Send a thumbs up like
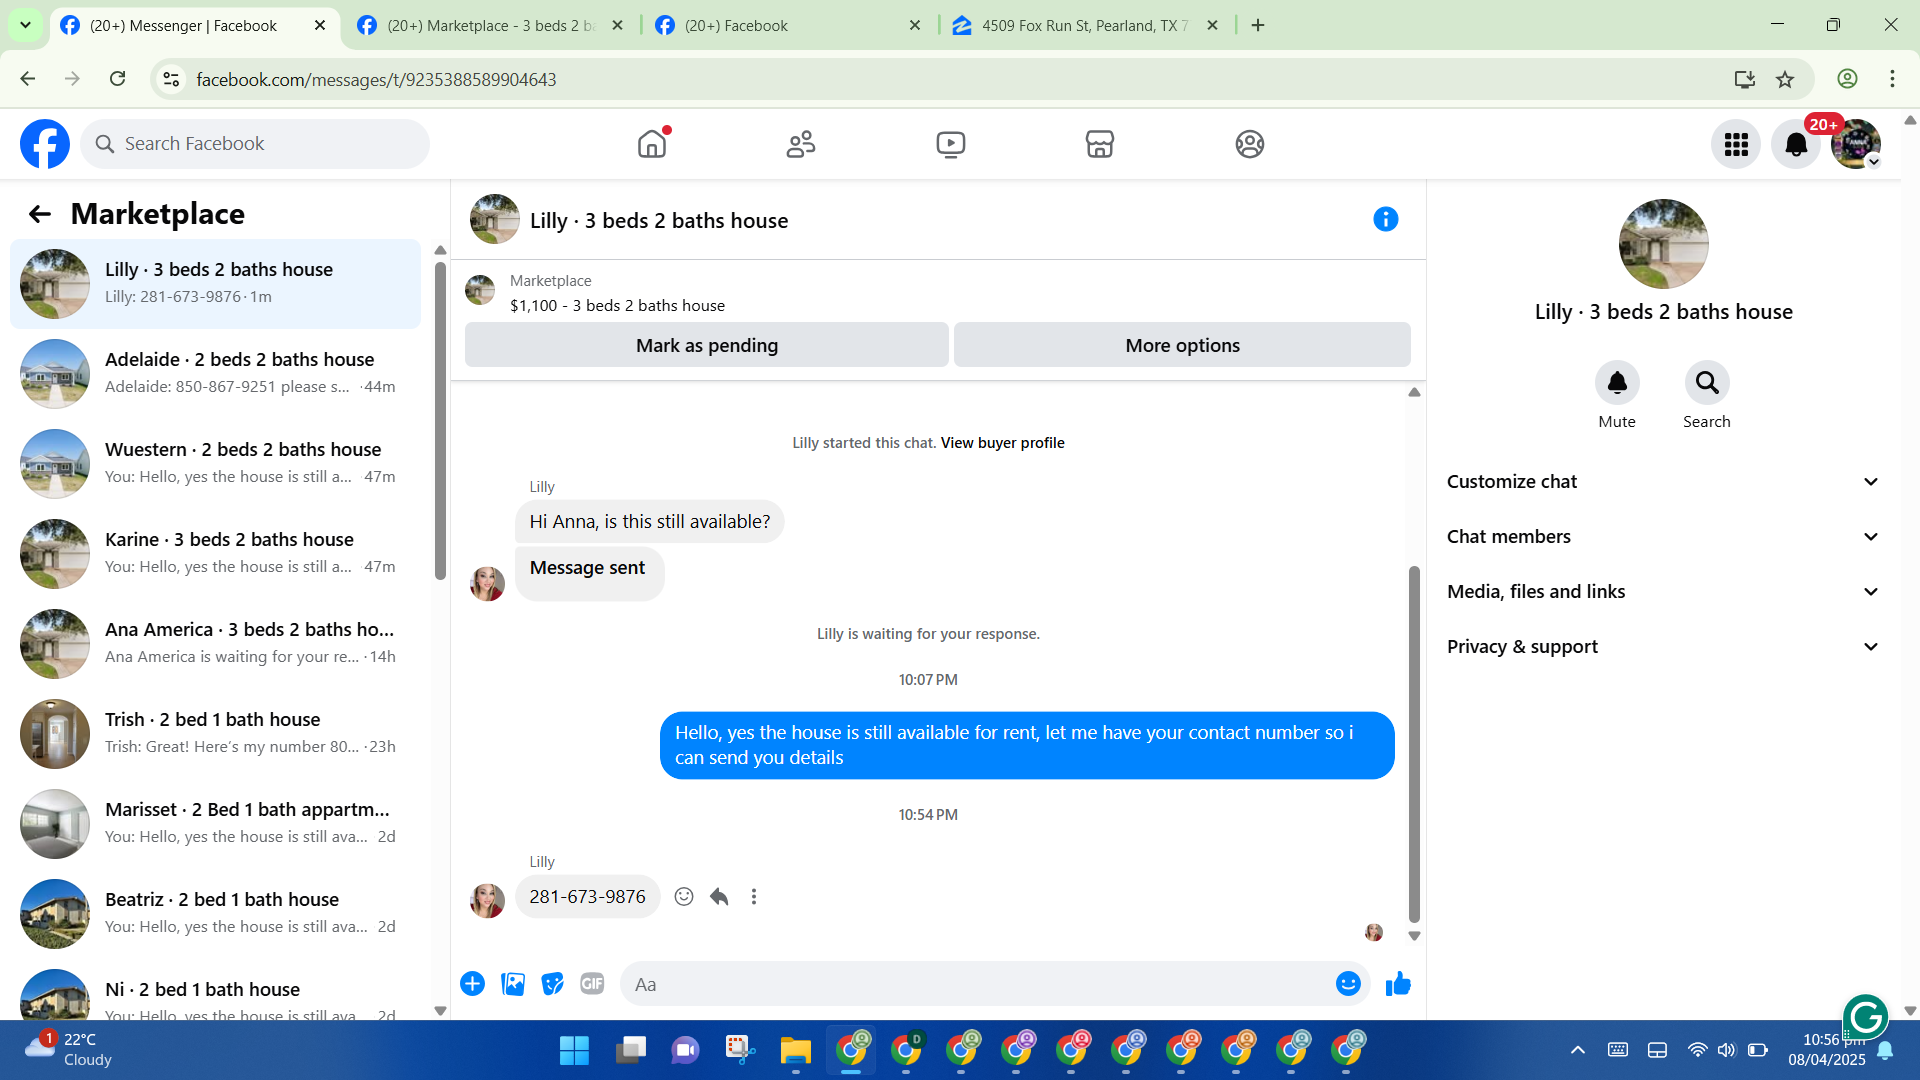This screenshot has width=1920, height=1080. [1398, 984]
